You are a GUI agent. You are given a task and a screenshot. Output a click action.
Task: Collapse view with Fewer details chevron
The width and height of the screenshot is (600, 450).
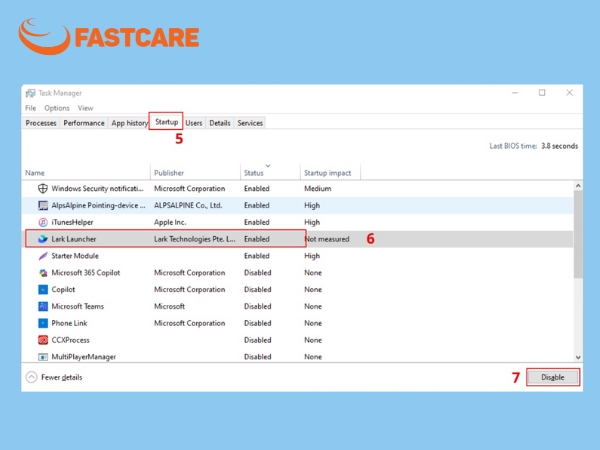click(31, 377)
